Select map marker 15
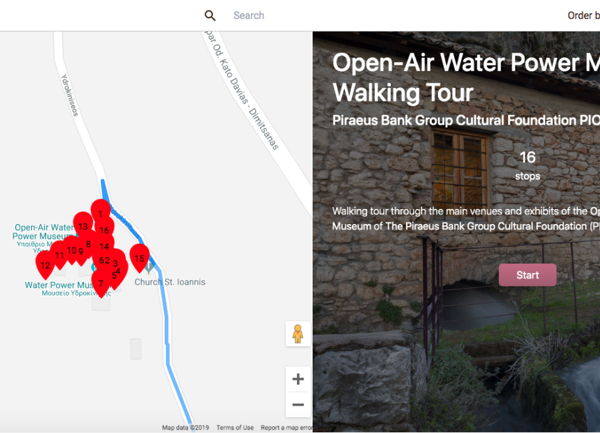Viewport: 600px width, 433px height. [x=139, y=257]
